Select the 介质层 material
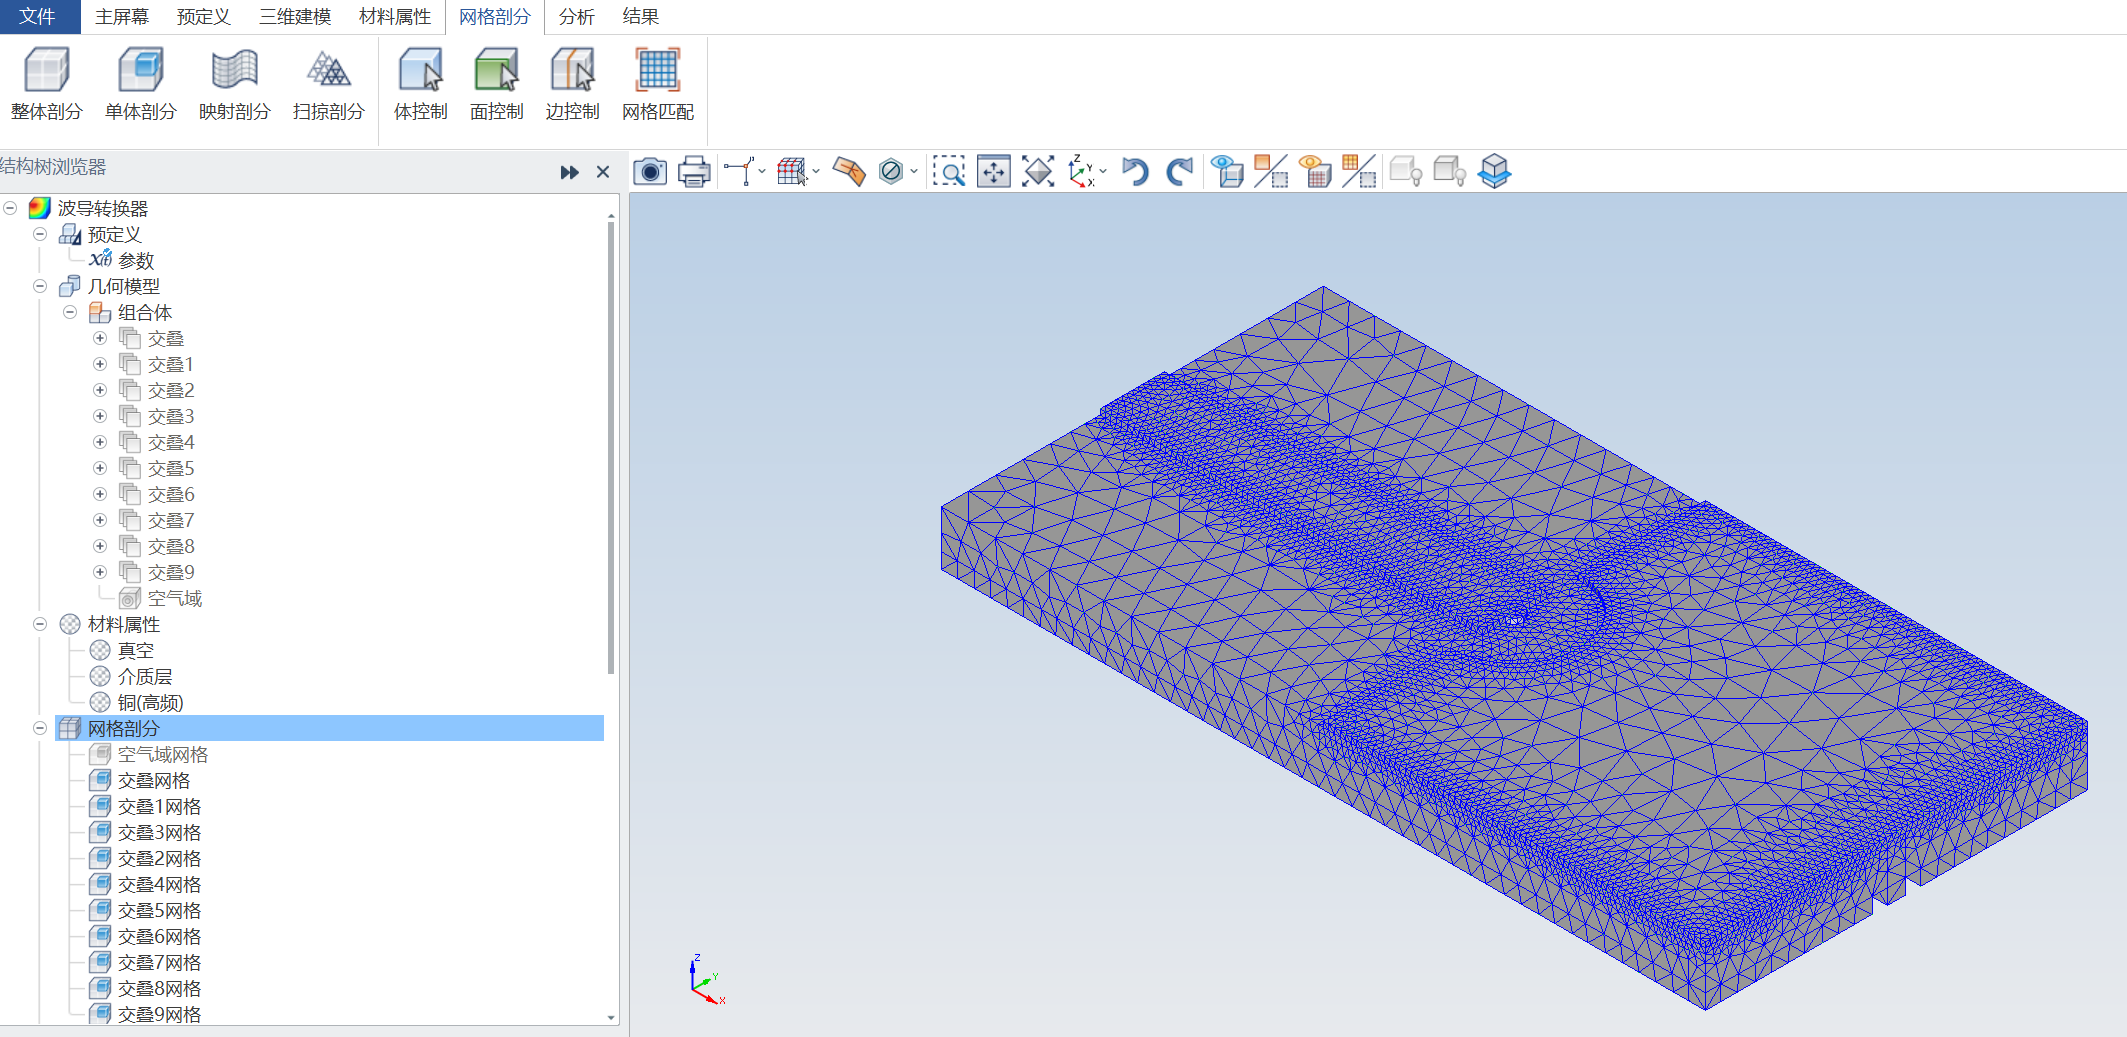The image size is (2127, 1037). [145, 676]
